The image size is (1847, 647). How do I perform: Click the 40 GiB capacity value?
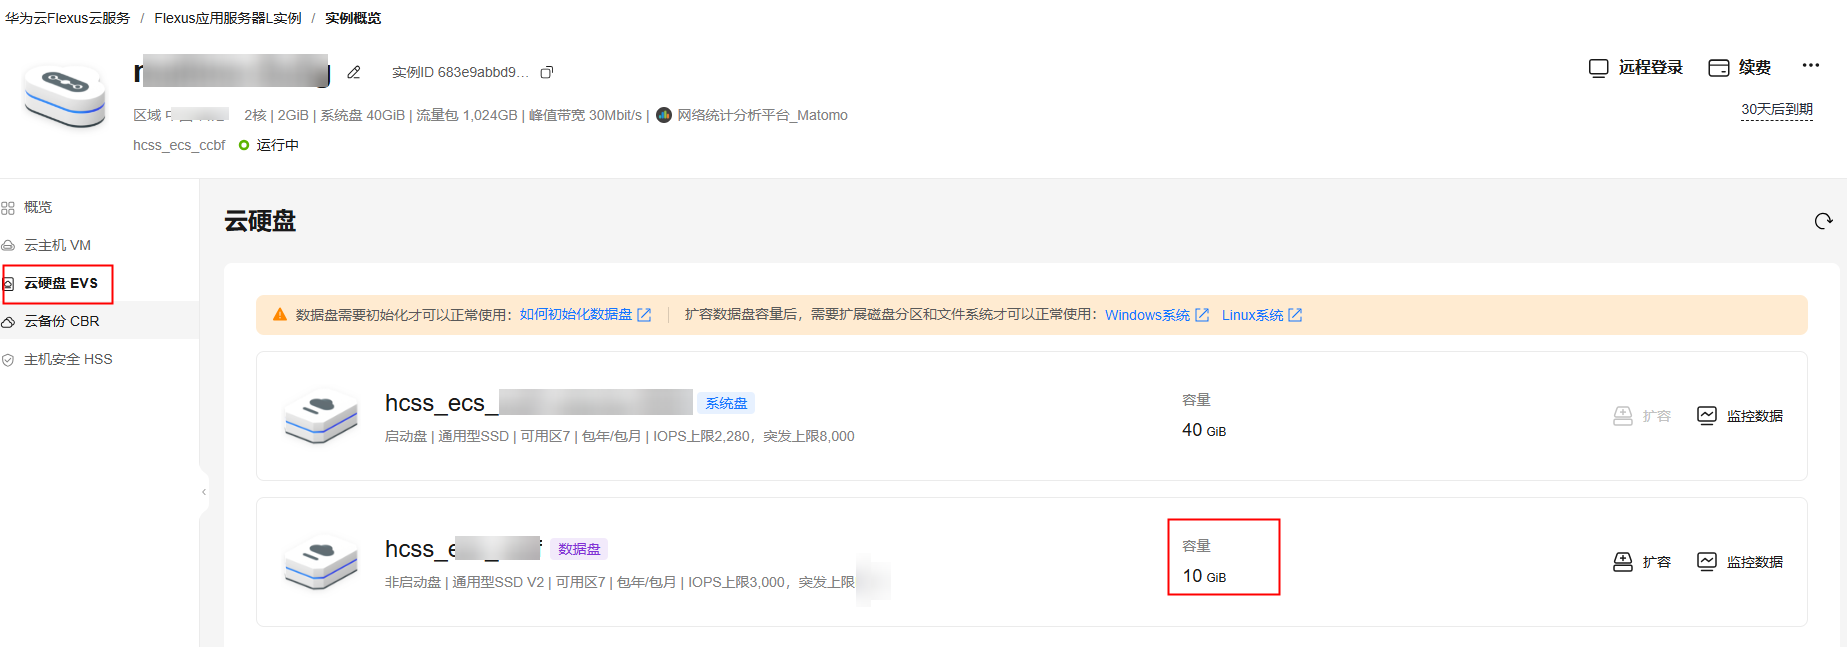tap(1204, 430)
